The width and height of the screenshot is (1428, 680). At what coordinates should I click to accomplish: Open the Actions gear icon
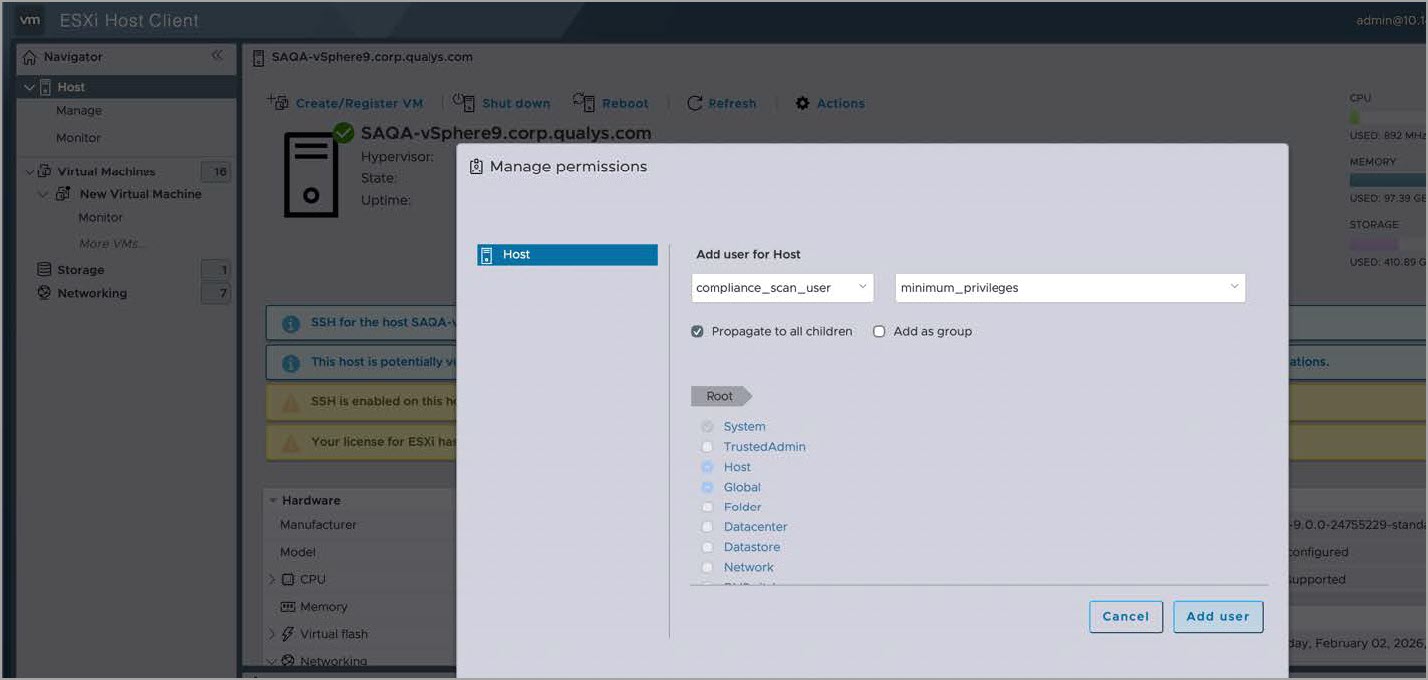(802, 103)
